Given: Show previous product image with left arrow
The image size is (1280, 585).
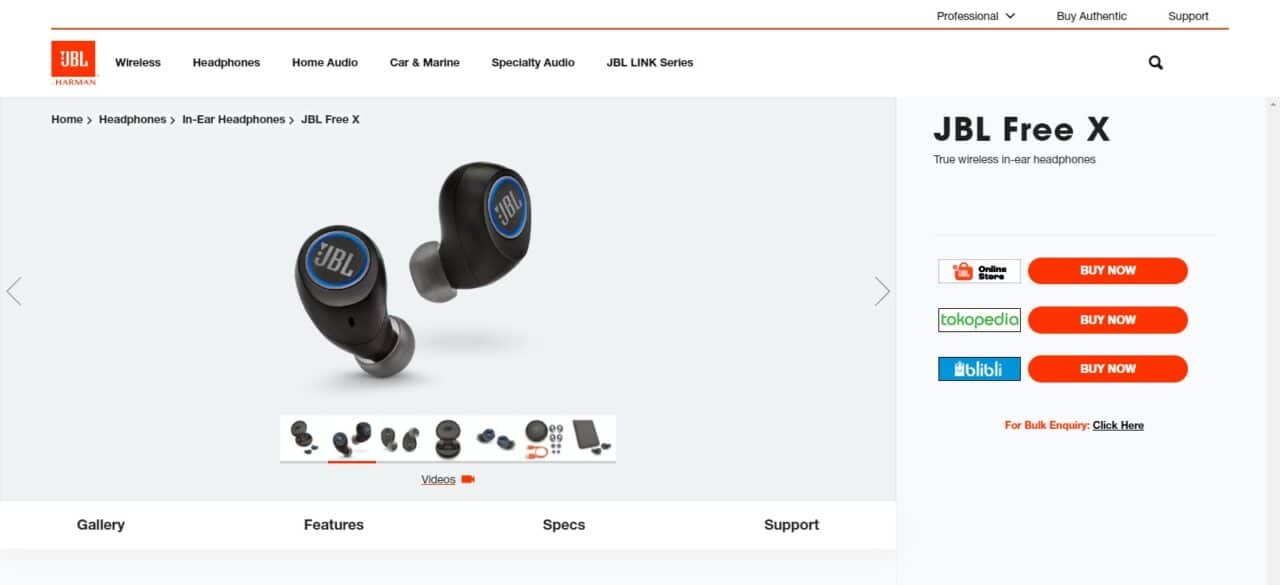Looking at the screenshot, I should pos(14,291).
